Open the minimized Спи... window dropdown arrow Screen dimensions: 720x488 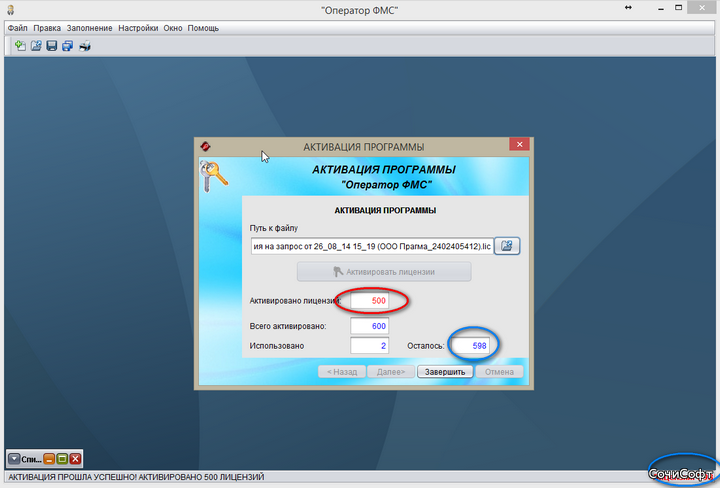(14, 459)
